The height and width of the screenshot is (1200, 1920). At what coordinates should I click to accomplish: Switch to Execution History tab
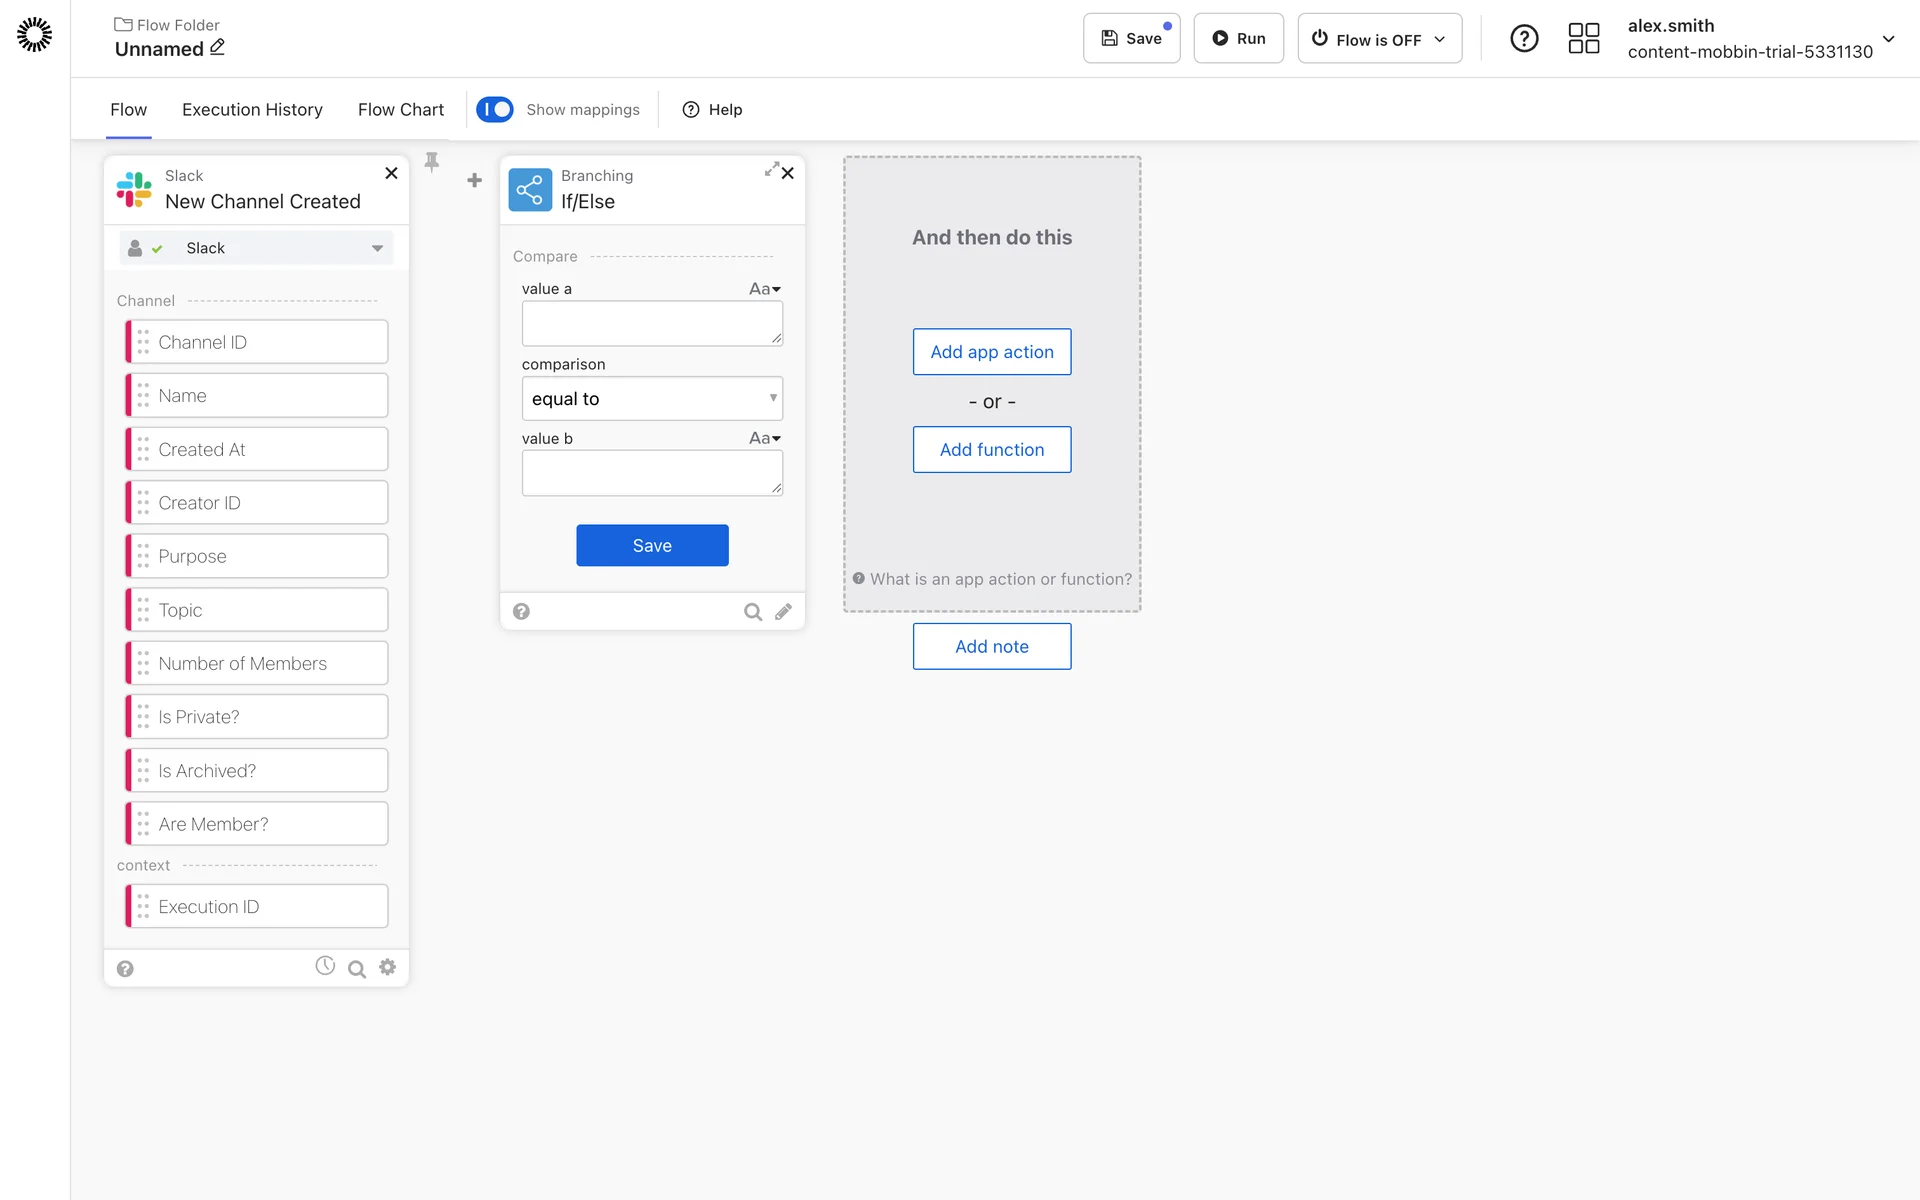(252, 110)
